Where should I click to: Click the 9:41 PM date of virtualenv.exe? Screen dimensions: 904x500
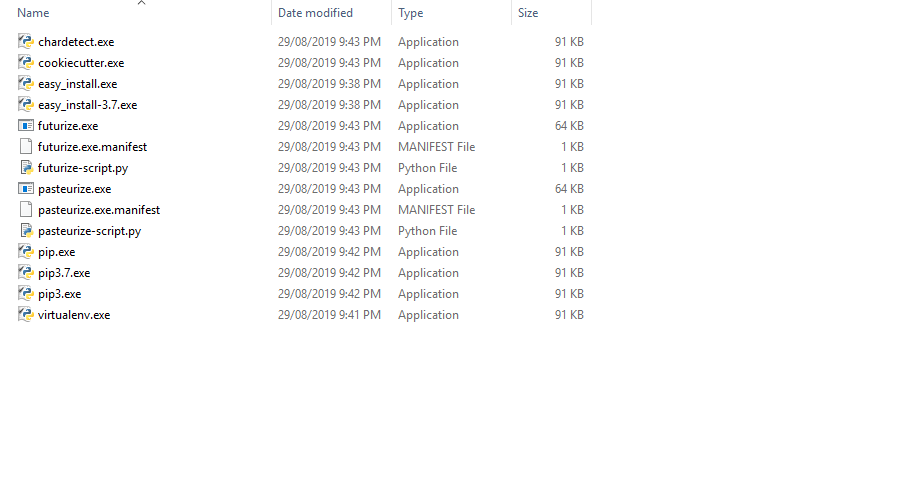(x=329, y=315)
